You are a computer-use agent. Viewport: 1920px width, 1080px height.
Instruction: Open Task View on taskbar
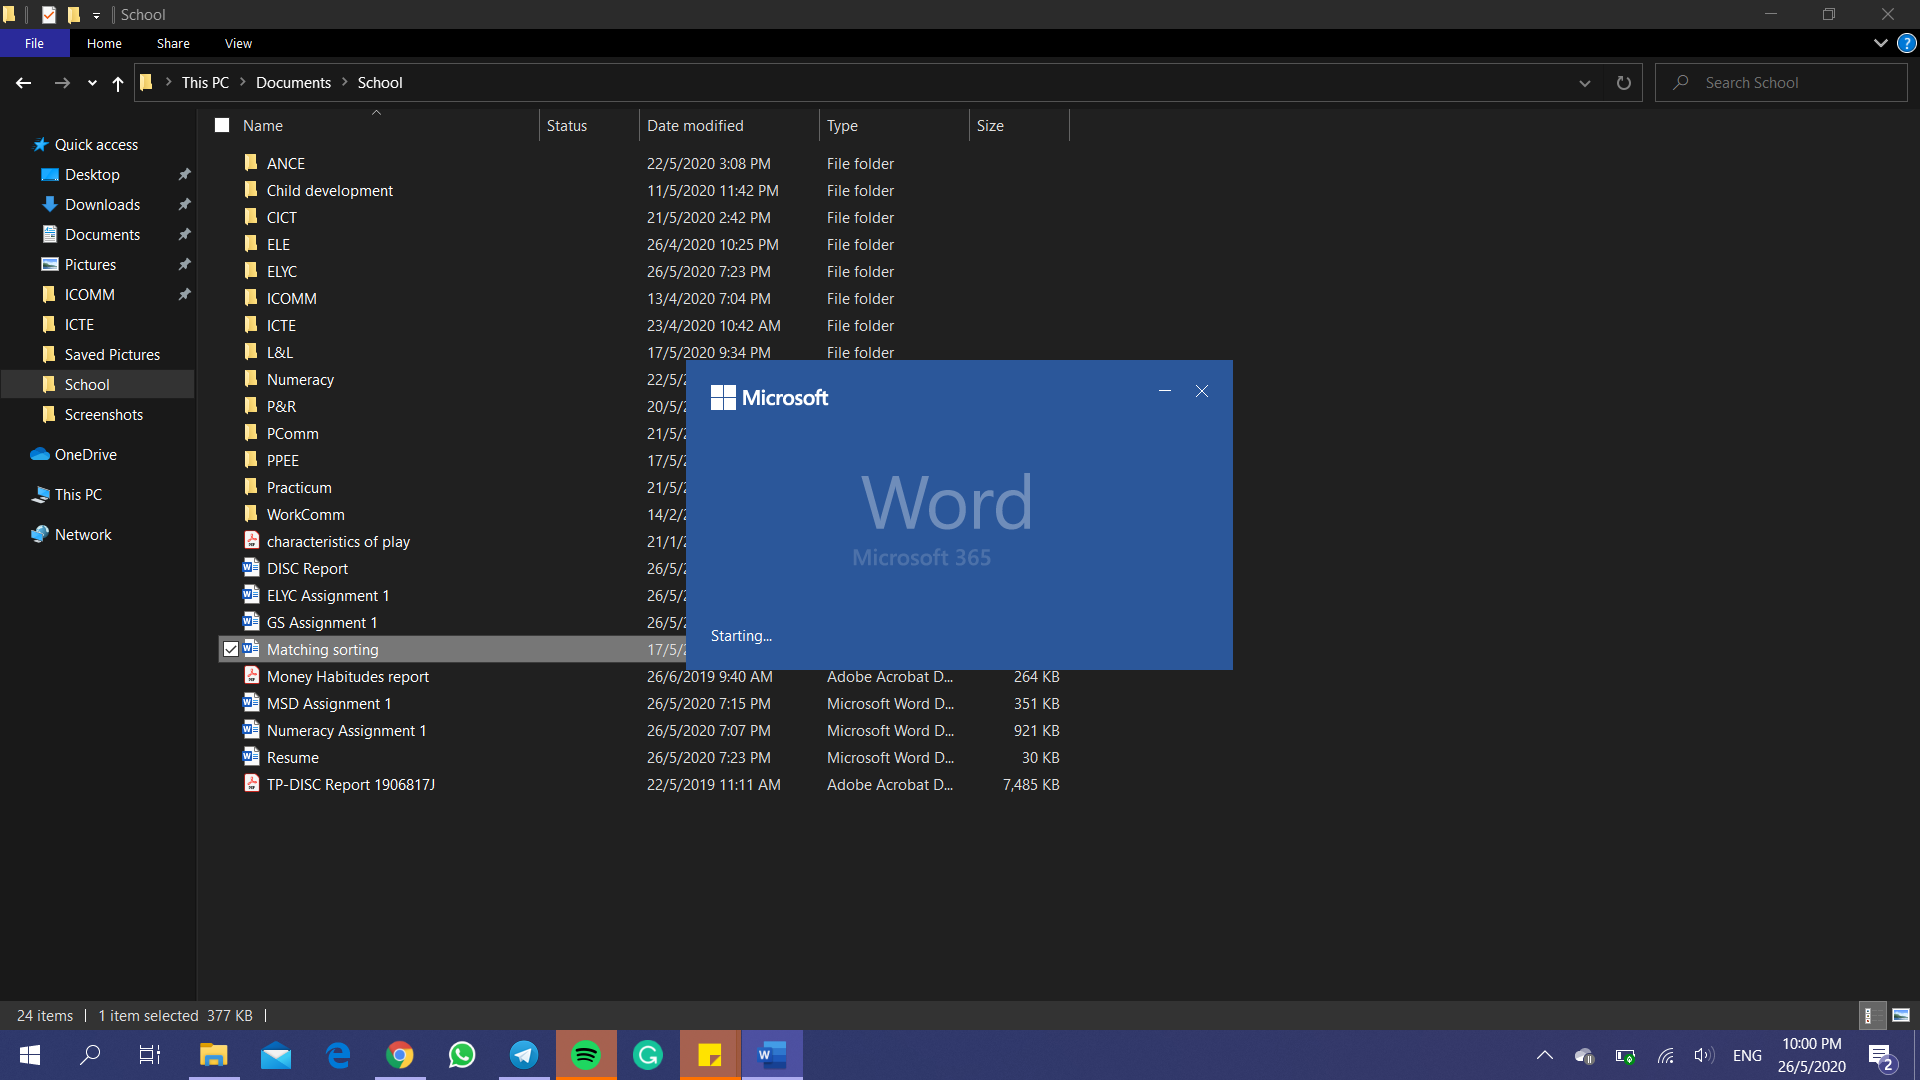click(x=150, y=1055)
